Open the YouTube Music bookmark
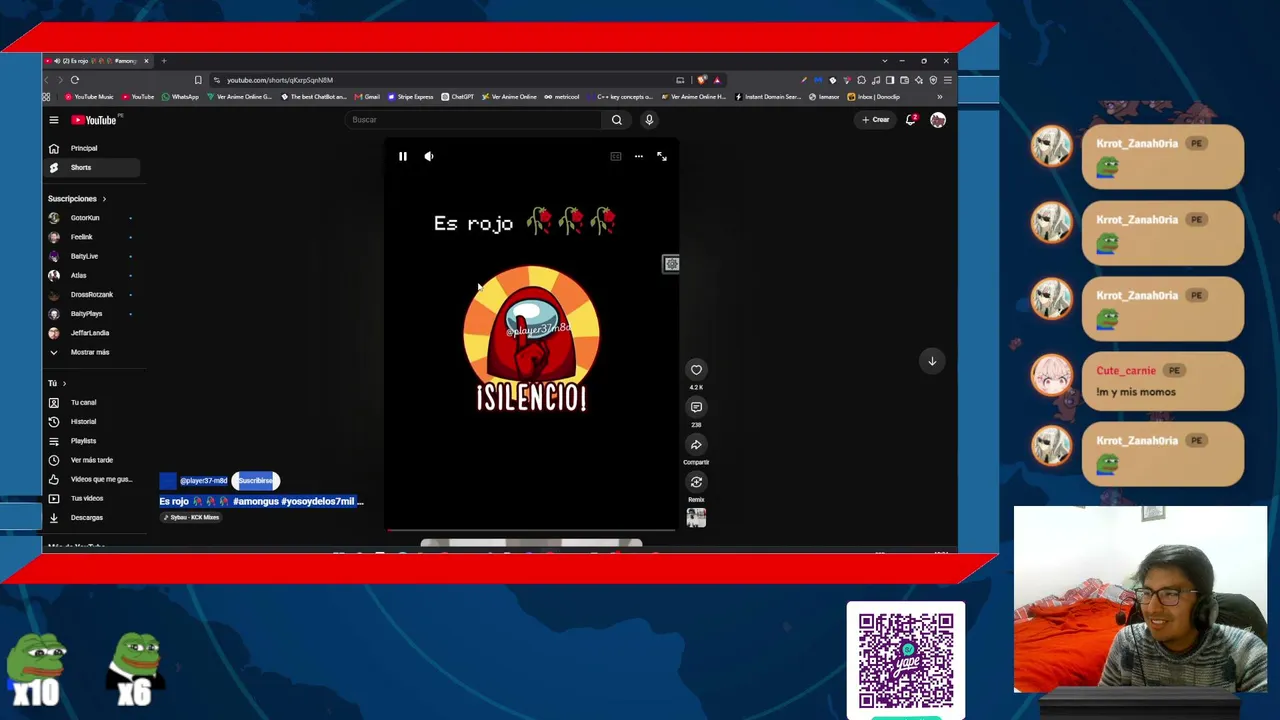This screenshot has width=1280, height=720. pos(89,97)
